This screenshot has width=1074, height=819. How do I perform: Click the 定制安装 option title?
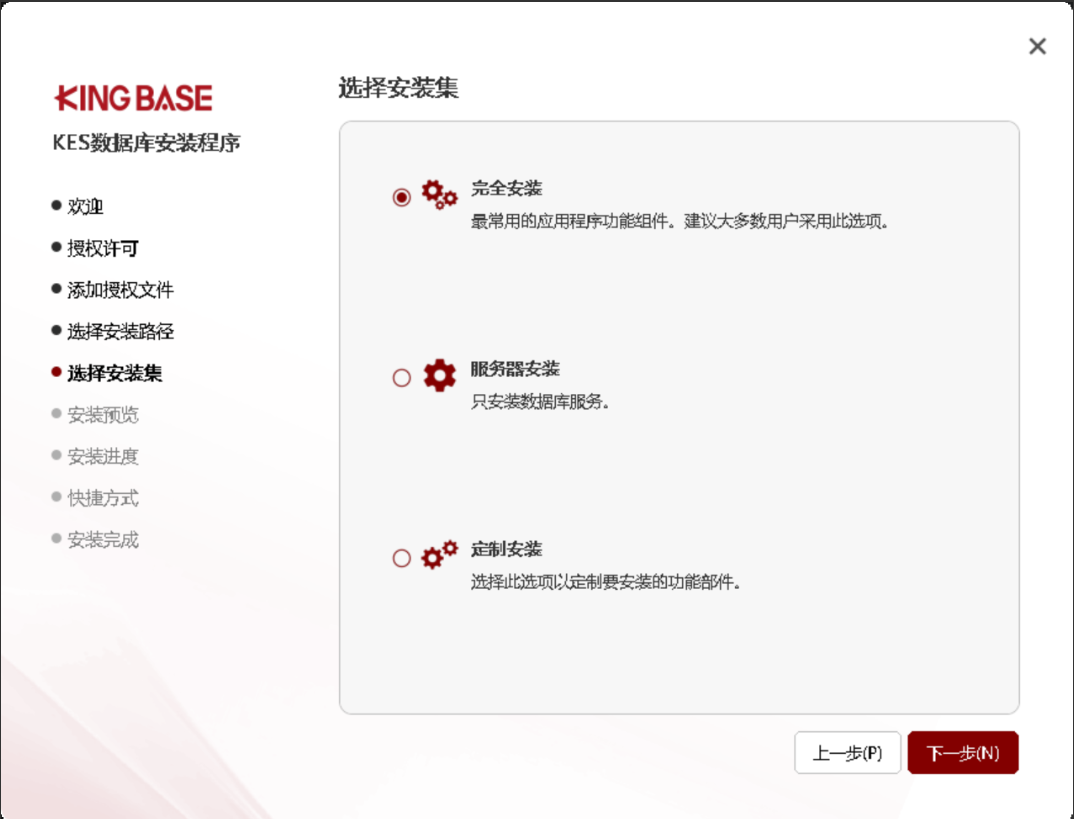[x=506, y=549]
